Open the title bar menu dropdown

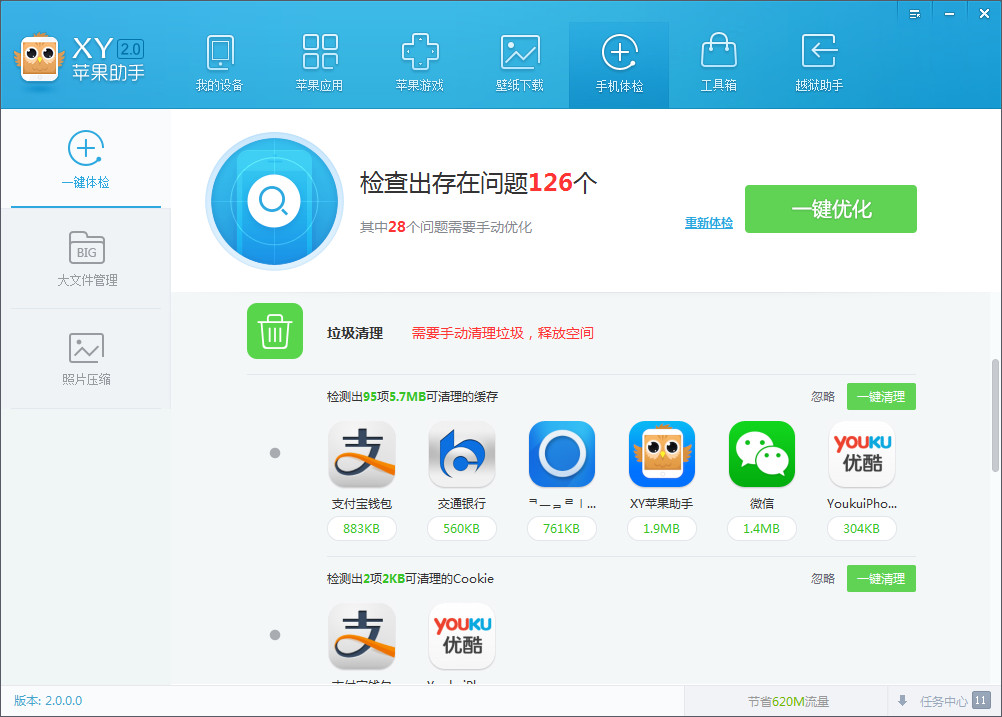coord(915,13)
